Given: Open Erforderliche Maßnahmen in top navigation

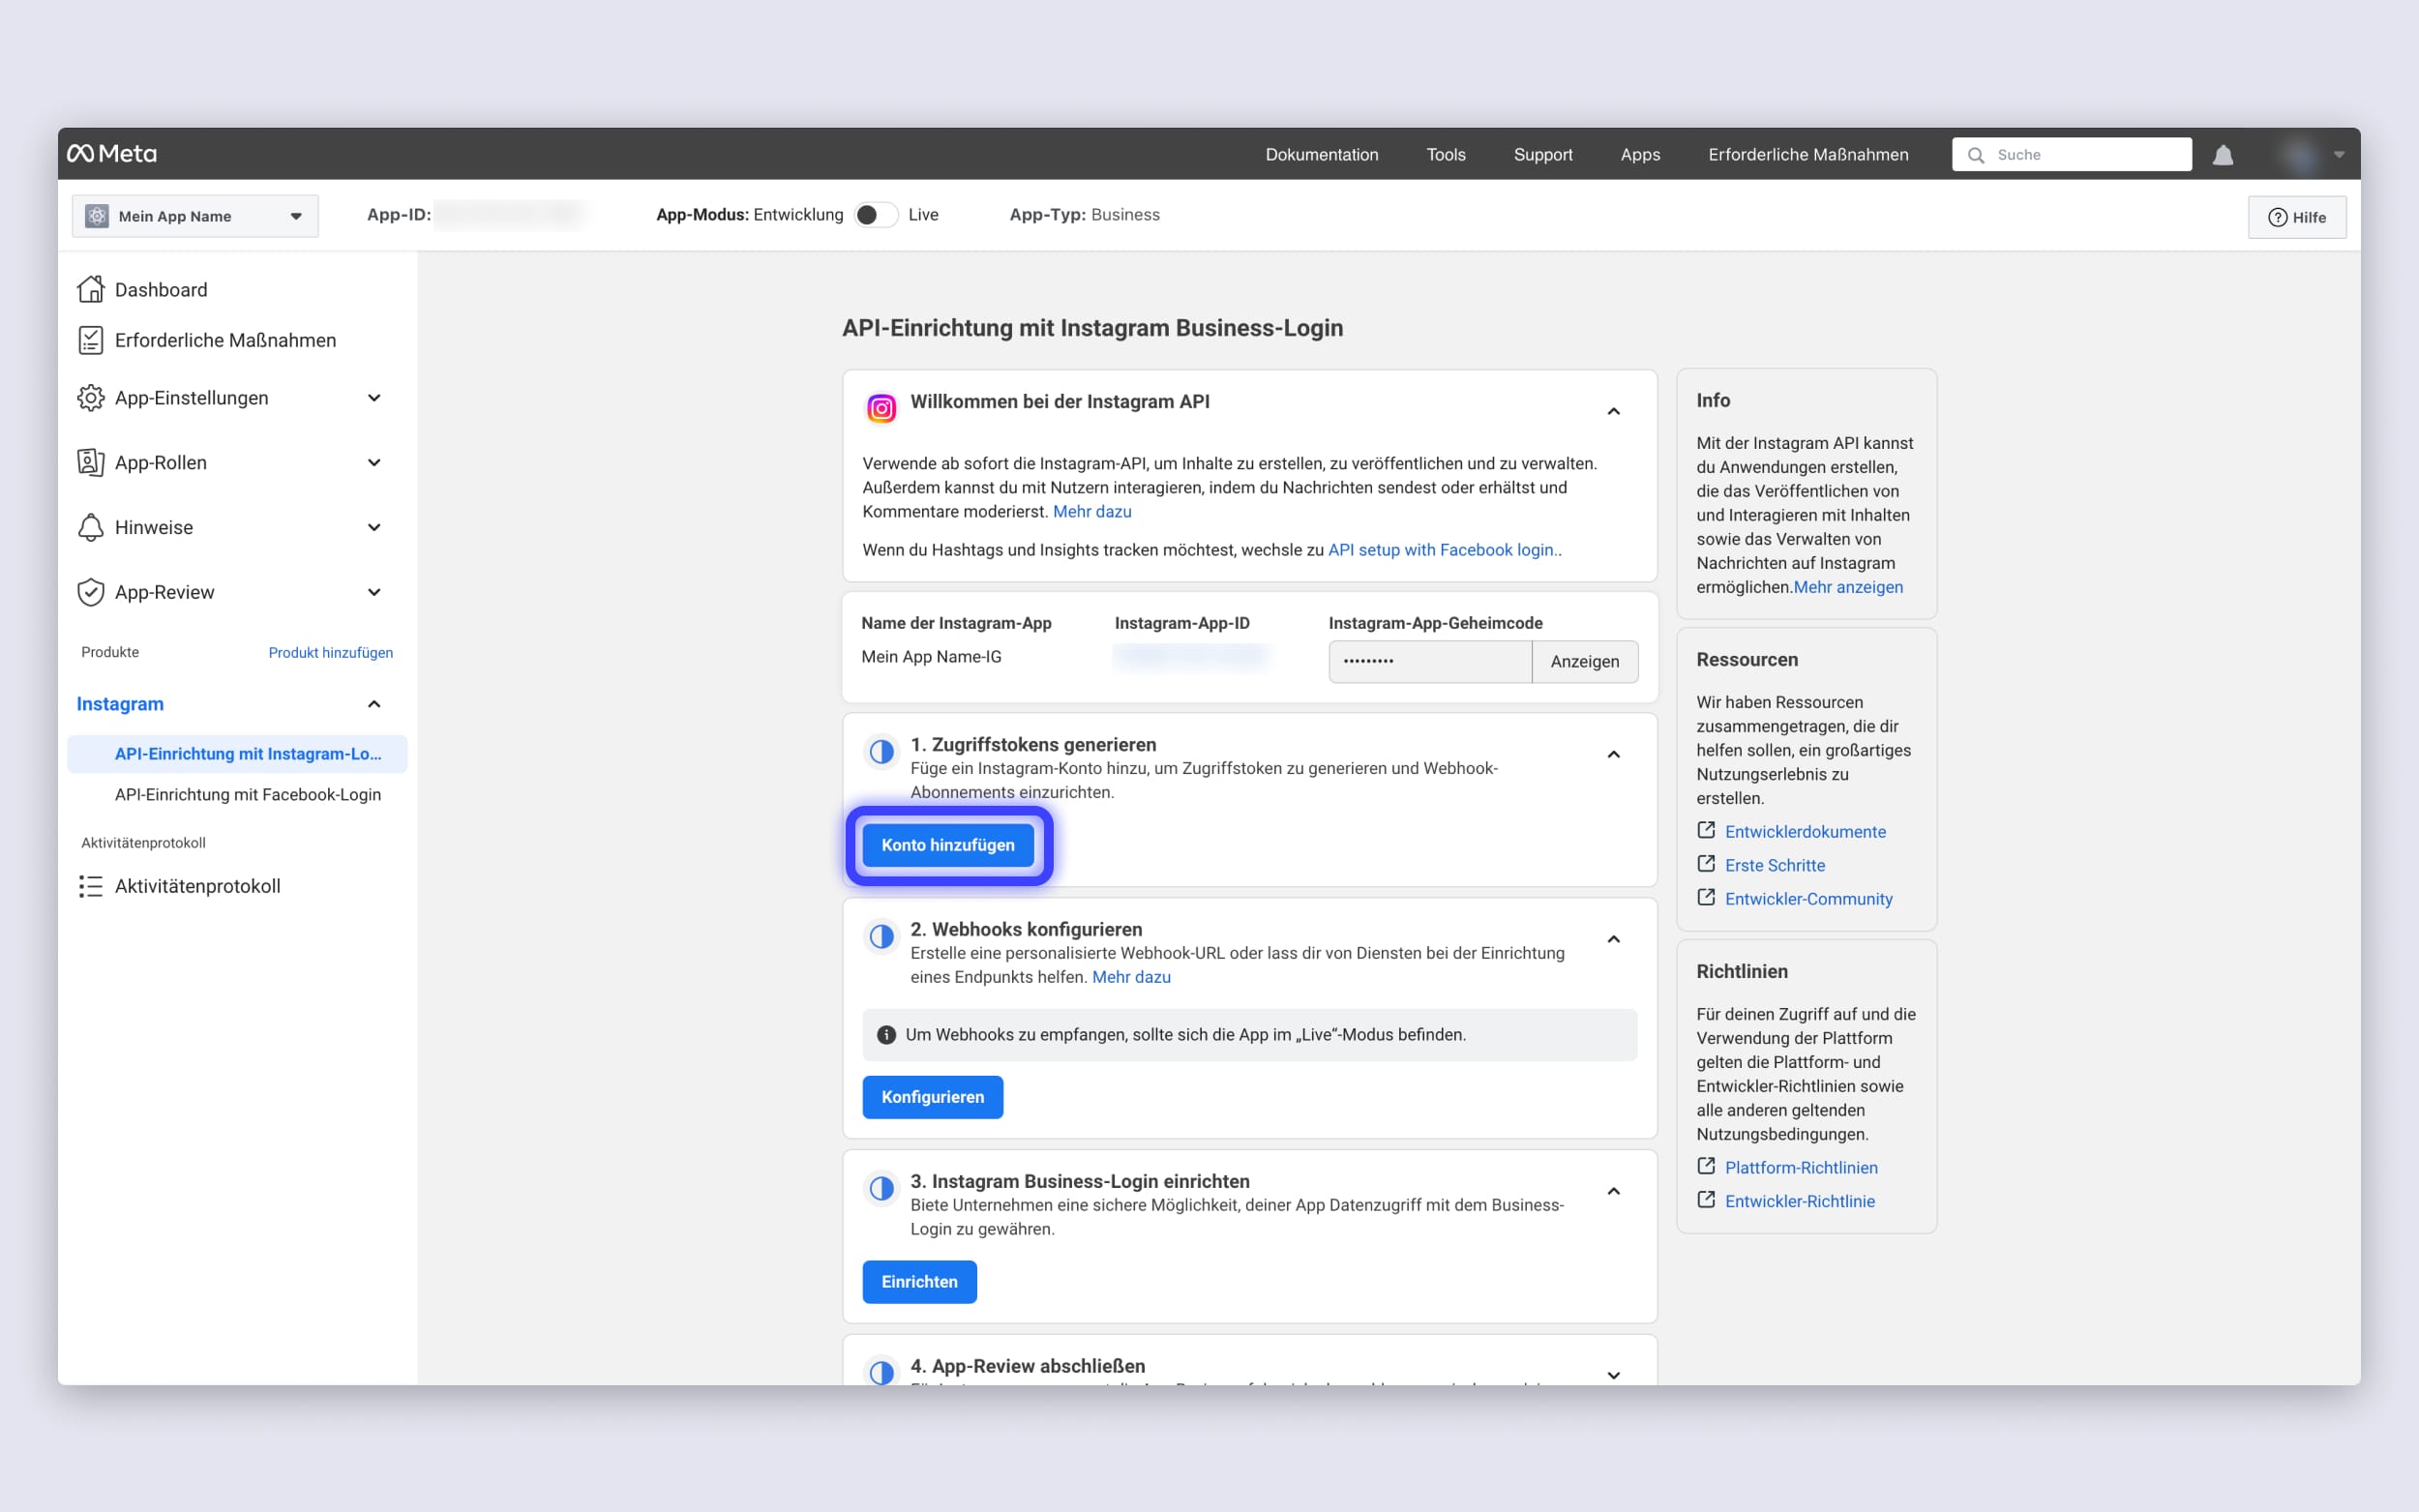Looking at the screenshot, I should tap(1807, 155).
